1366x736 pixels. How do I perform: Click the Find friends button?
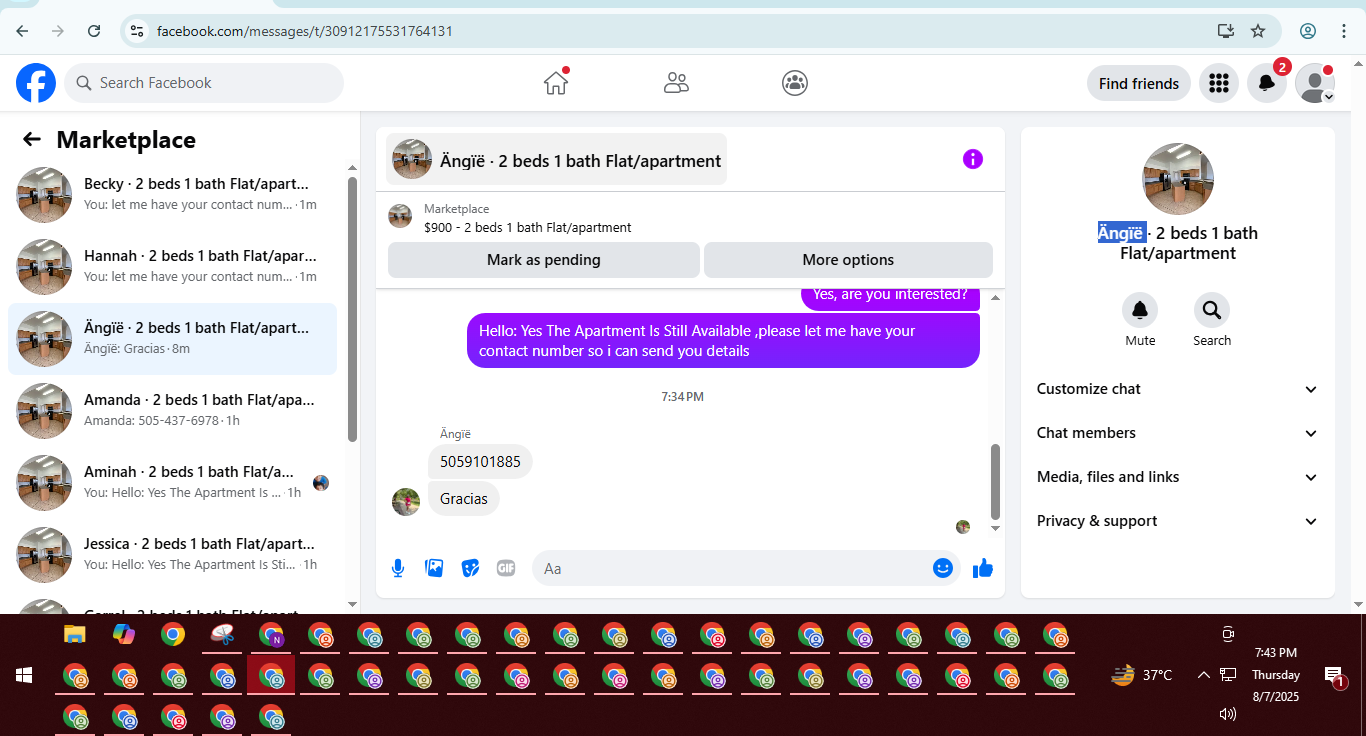pos(1139,83)
